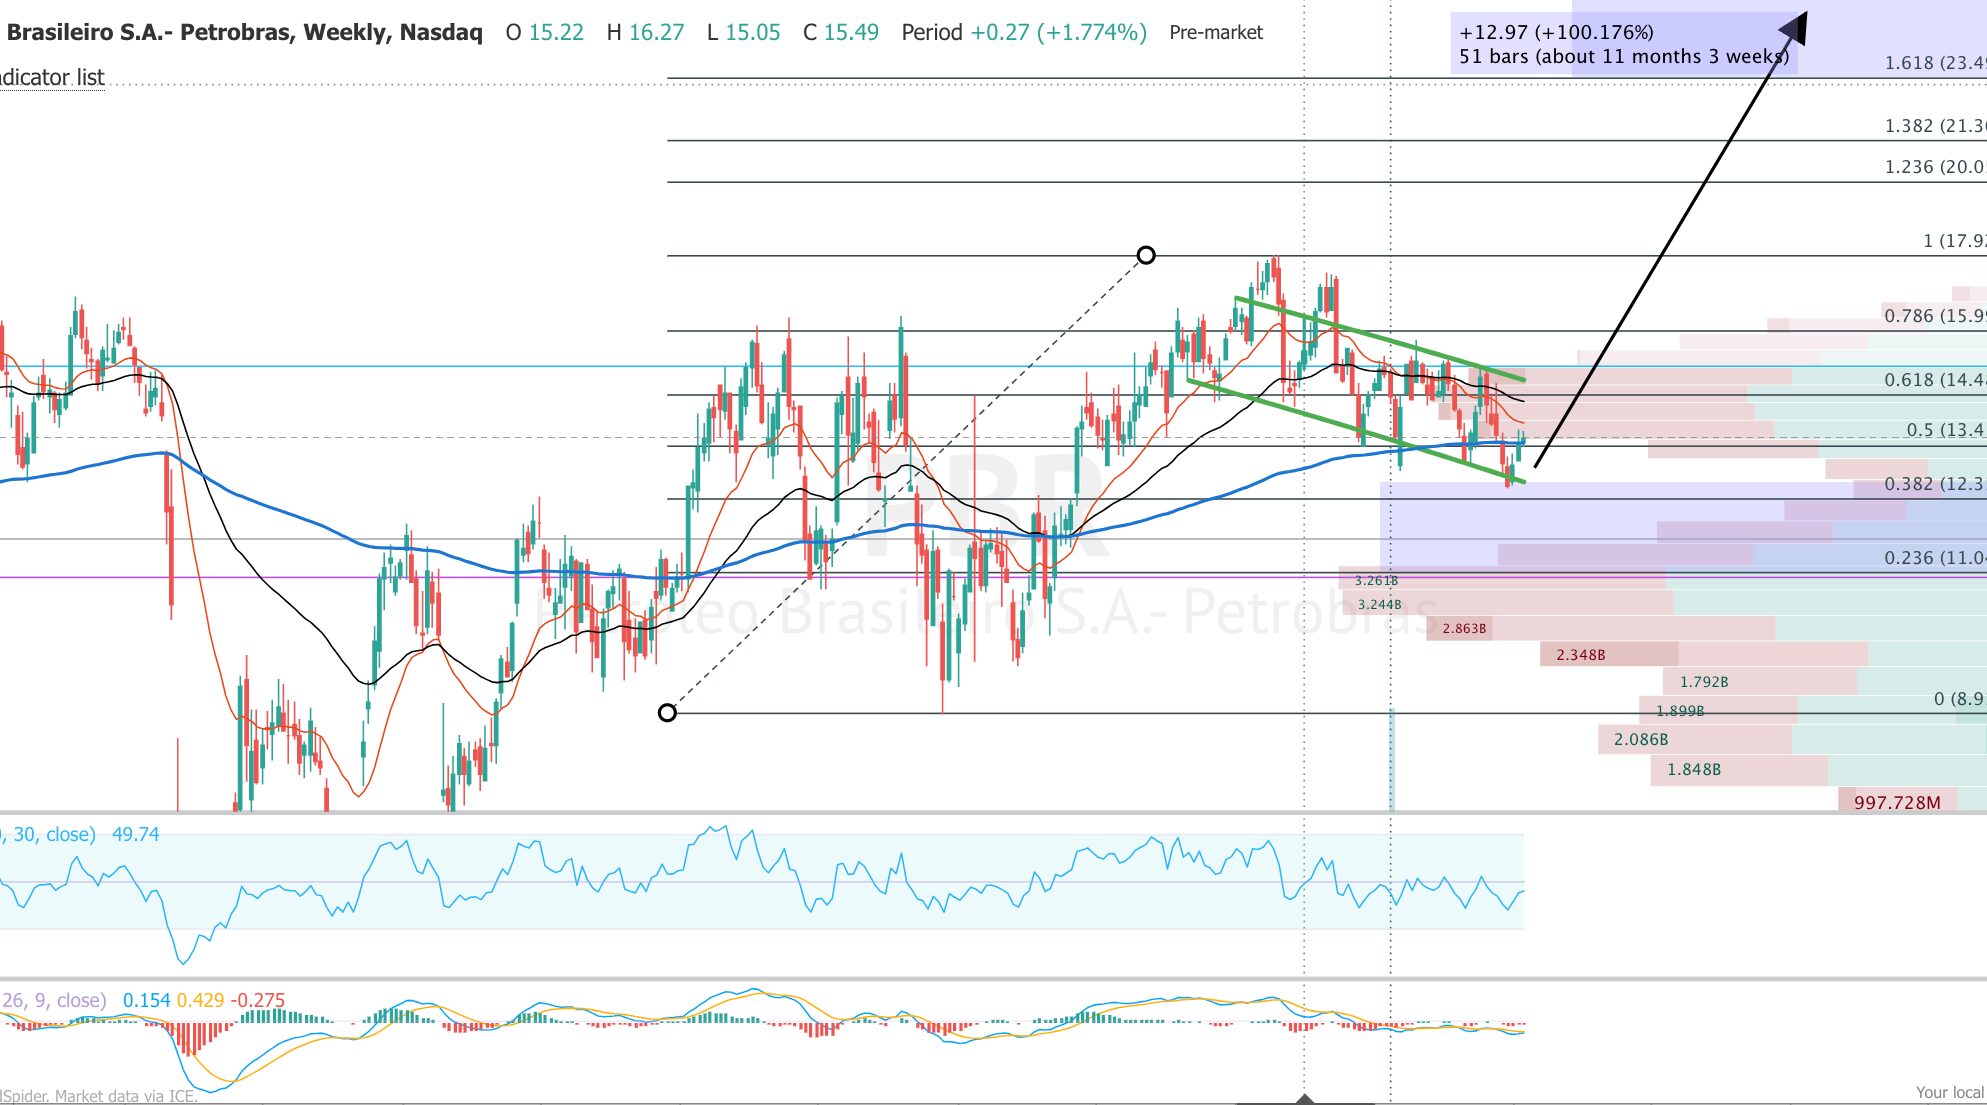The height and width of the screenshot is (1105, 1987).
Task: Click the MACD signal value 0.429
Action: 200,1000
